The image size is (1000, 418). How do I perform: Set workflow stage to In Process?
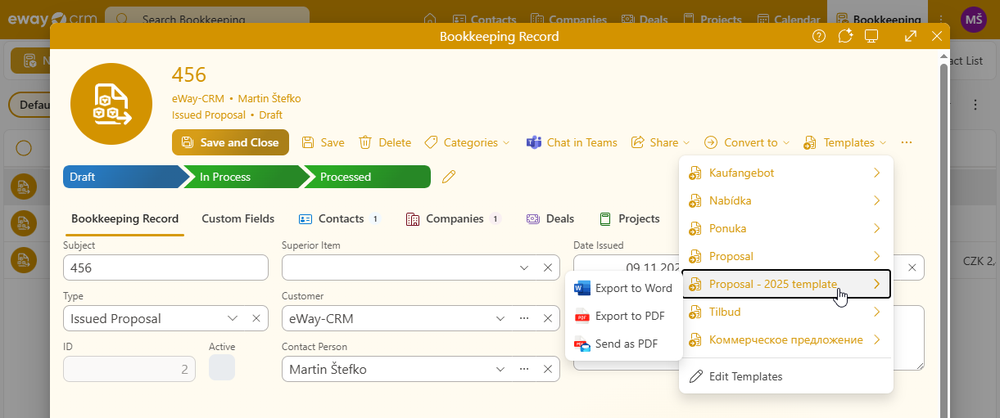click(x=240, y=177)
